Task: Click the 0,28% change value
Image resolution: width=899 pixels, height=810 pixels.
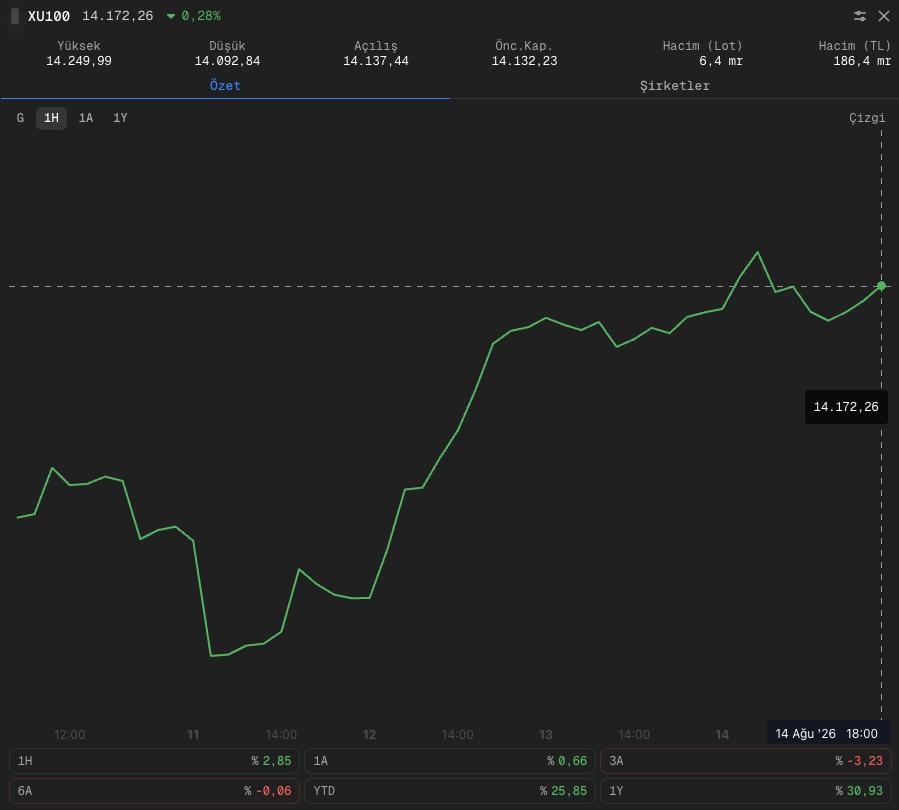Action: 201,16
